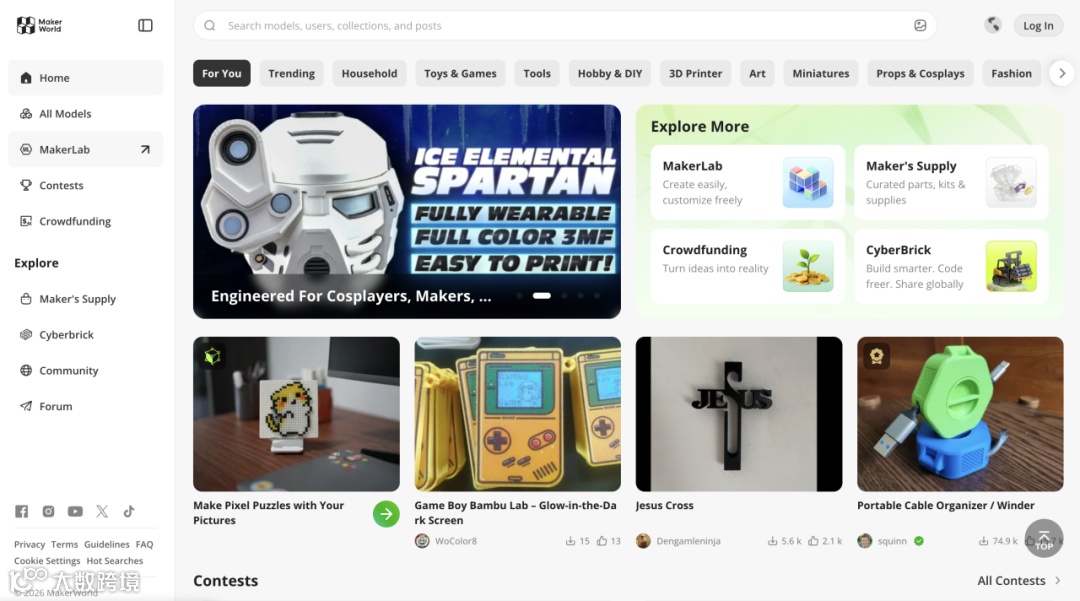Go to Home in sidebar
1080x601 pixels.
click(x=85, y=78)
